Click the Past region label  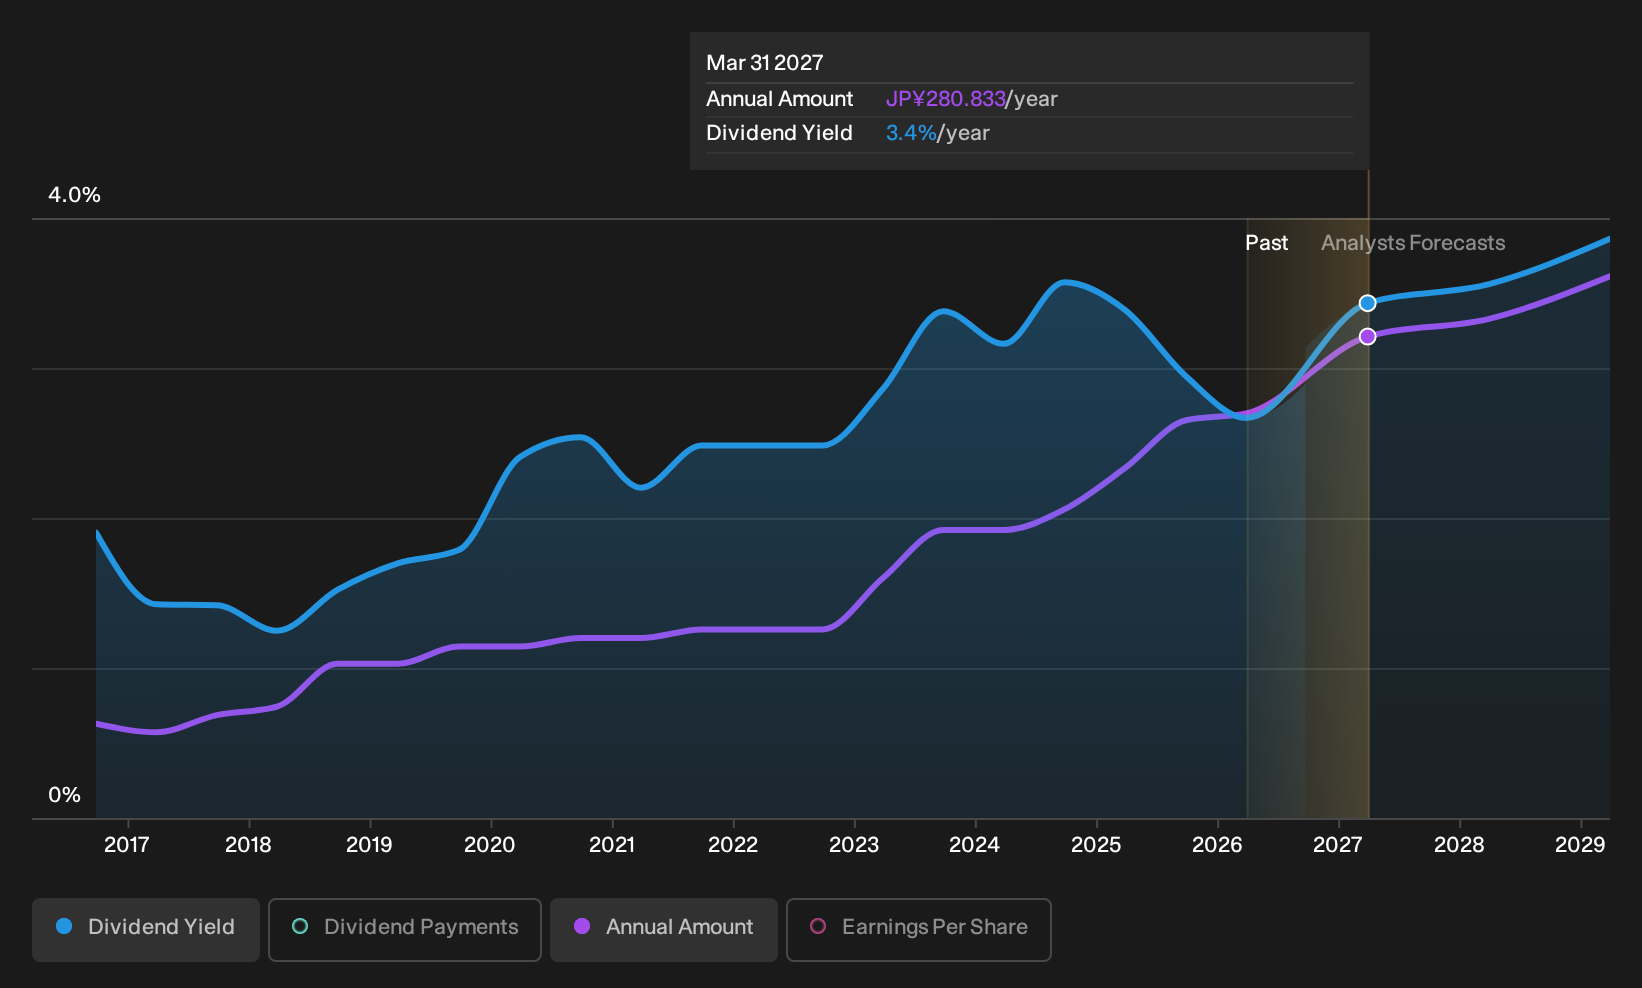[1266, 243]
